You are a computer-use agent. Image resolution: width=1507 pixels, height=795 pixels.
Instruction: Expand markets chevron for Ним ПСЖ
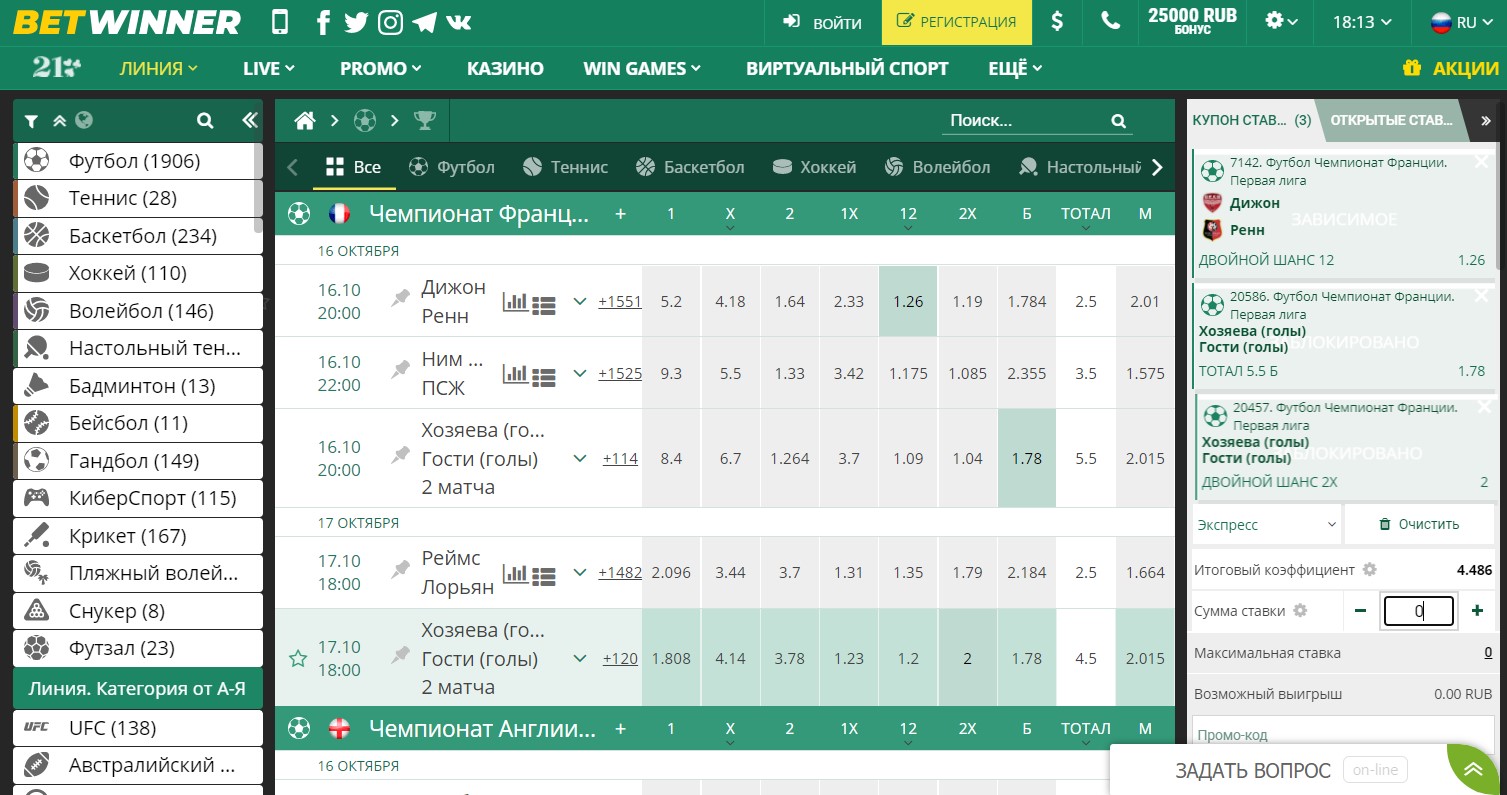pos(579,373)
